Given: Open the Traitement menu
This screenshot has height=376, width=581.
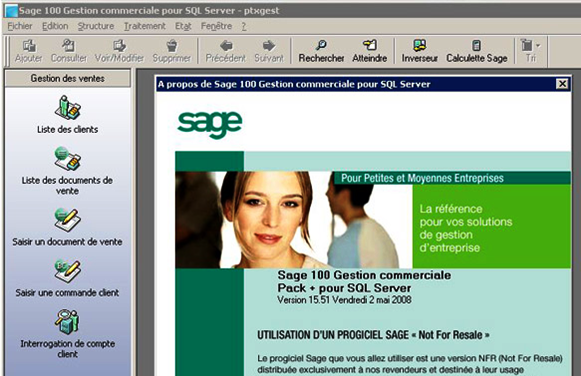Looking at the screenshot, I should tap(145, 26).
